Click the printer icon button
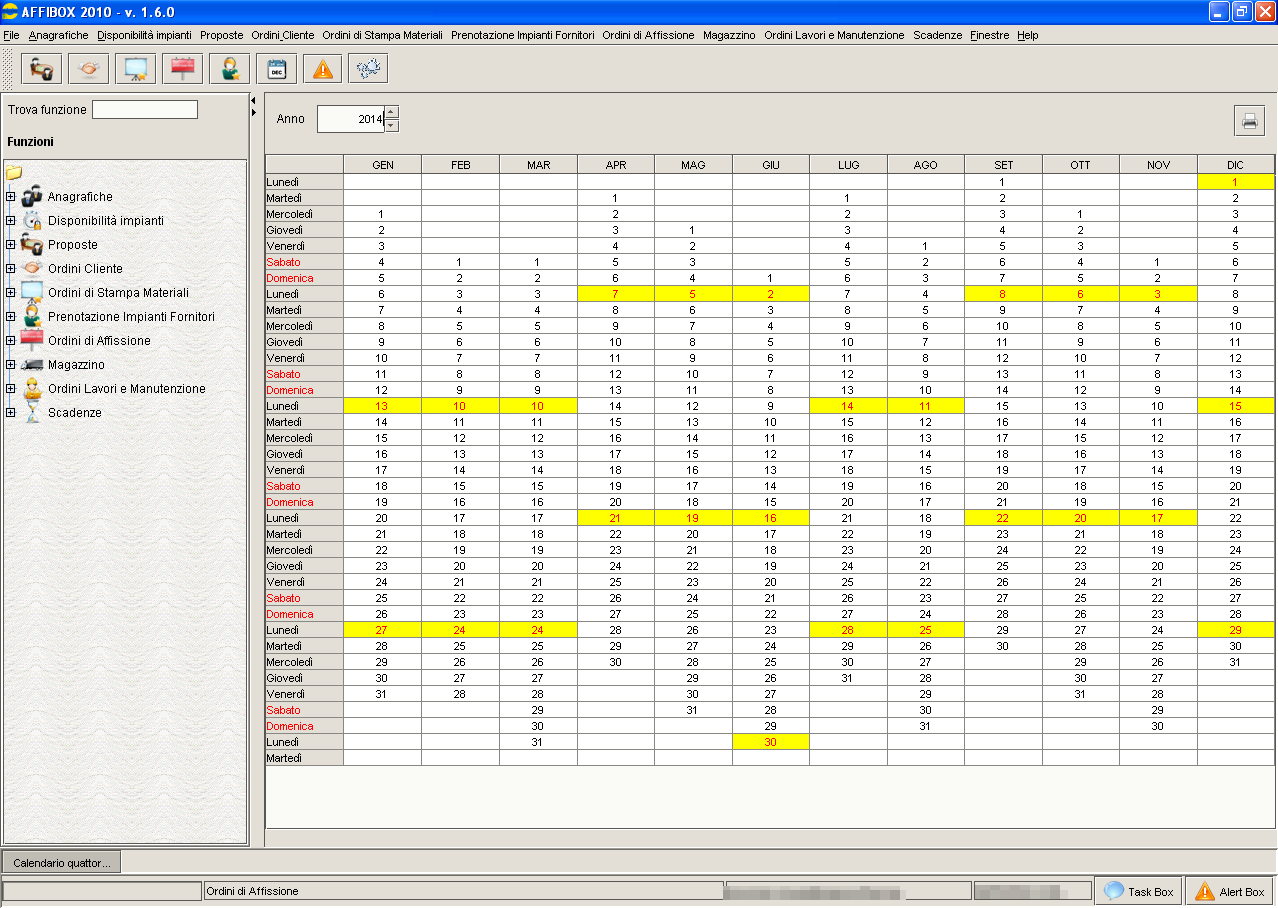1278x908 pixels. (1249, 121)
